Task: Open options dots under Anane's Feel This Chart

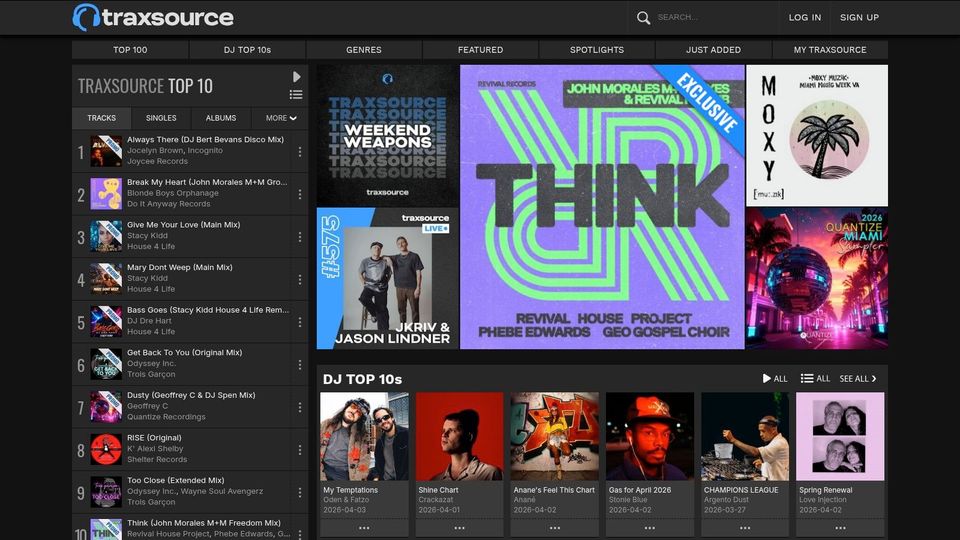Action: (555, 528)
